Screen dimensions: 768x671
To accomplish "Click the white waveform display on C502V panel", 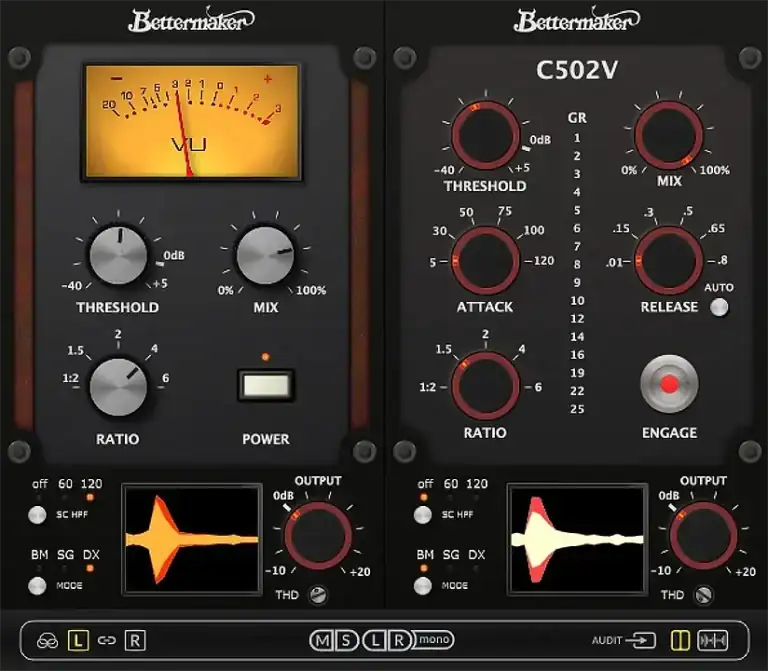I will click(577, 540).
